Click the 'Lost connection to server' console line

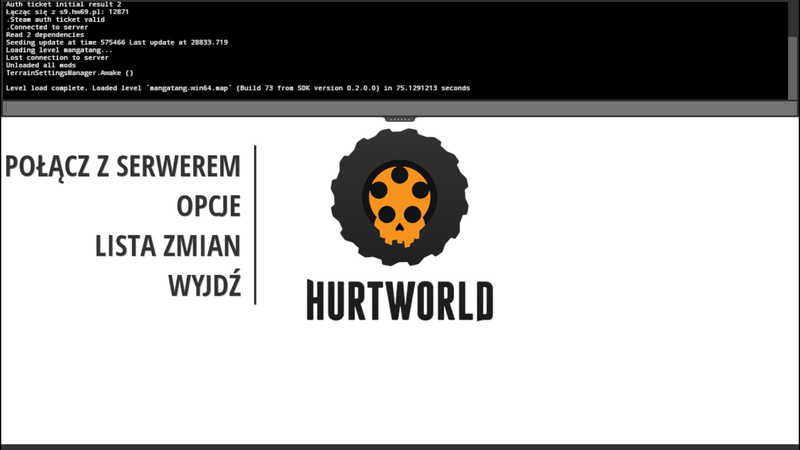pos(57,58)
